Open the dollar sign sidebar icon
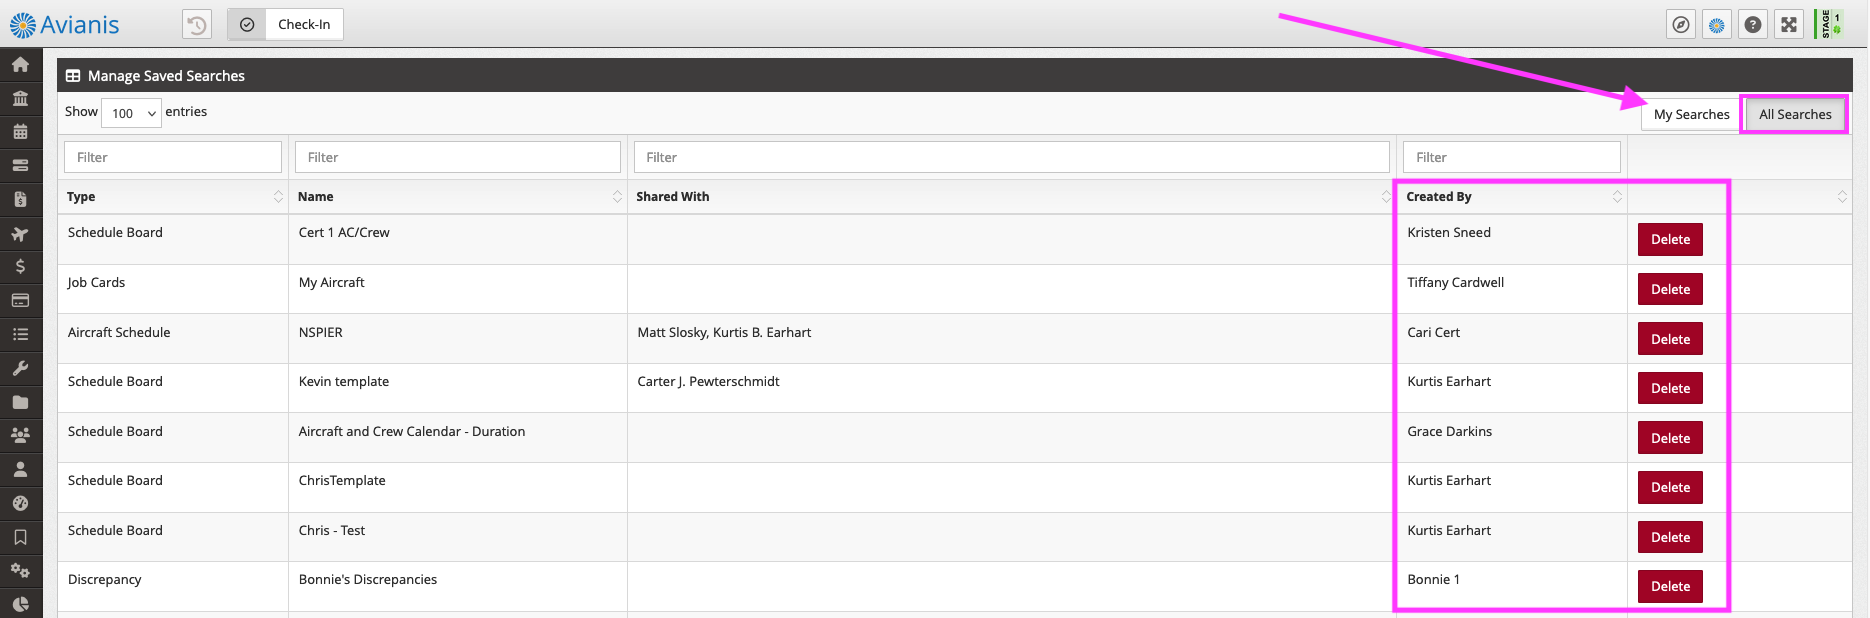Viewport: 1870px width, 618px height. pyautogui.click(x=20, y=267)
